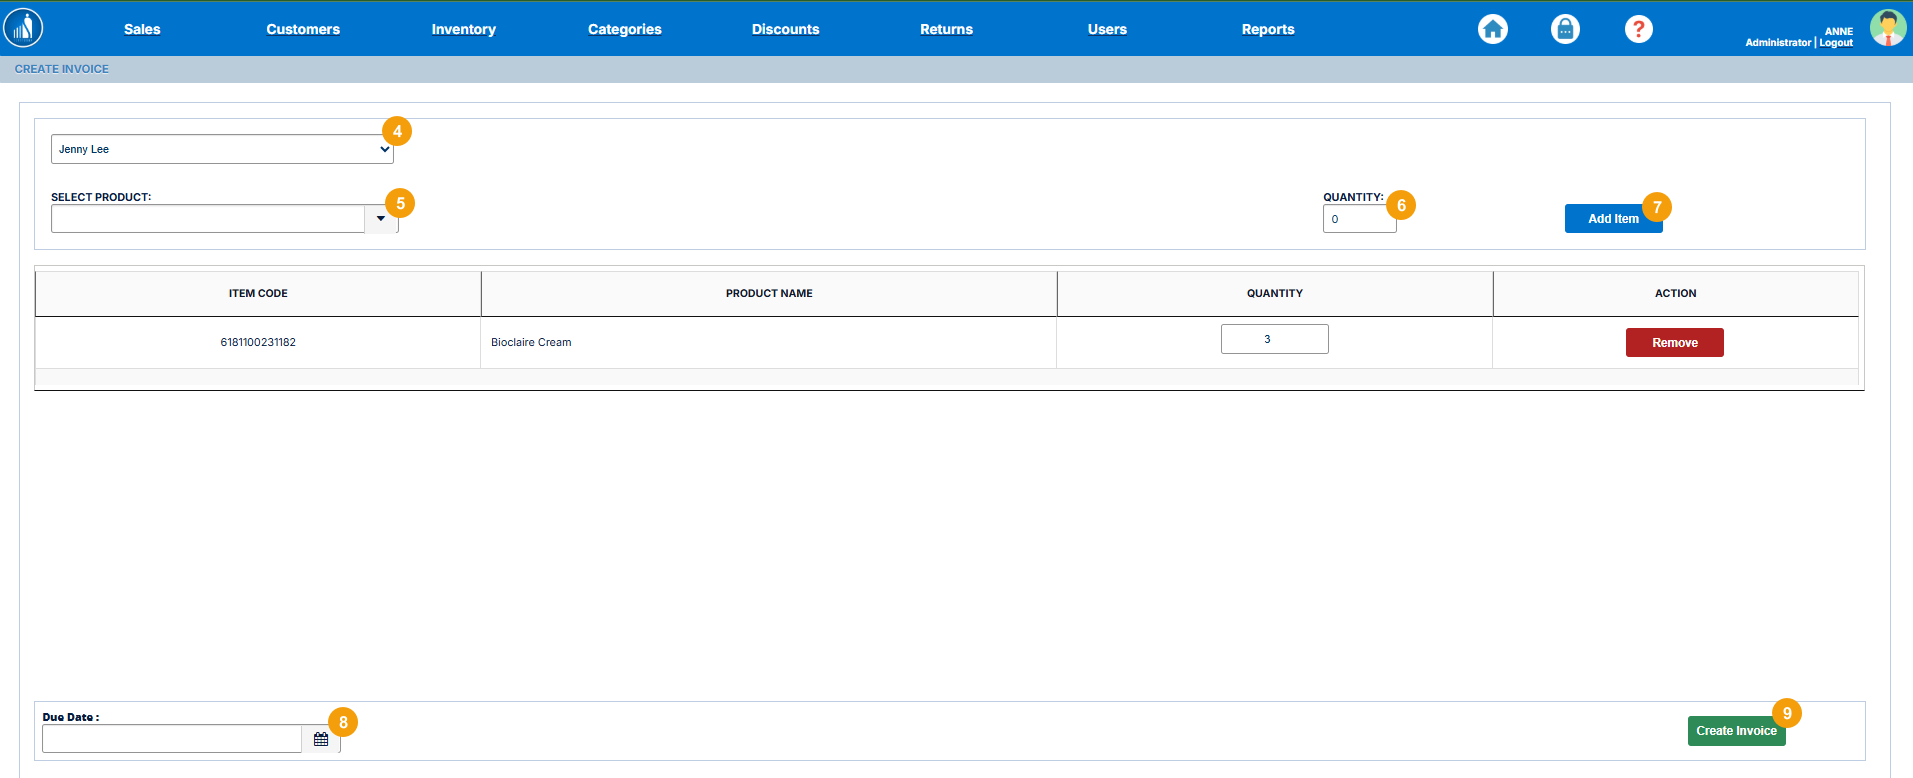The height and width of the screenshot is (778, 1913).
Task: Click the app logo icon
Action: point(23,28)
